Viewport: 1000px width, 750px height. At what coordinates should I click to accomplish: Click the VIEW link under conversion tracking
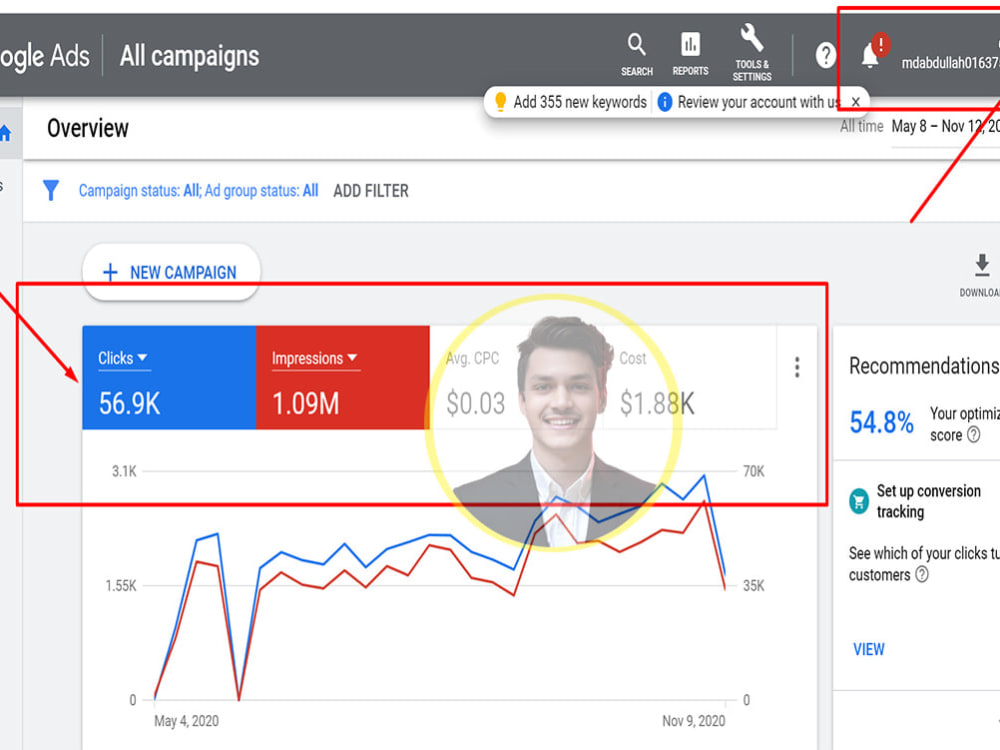[869, 649]
